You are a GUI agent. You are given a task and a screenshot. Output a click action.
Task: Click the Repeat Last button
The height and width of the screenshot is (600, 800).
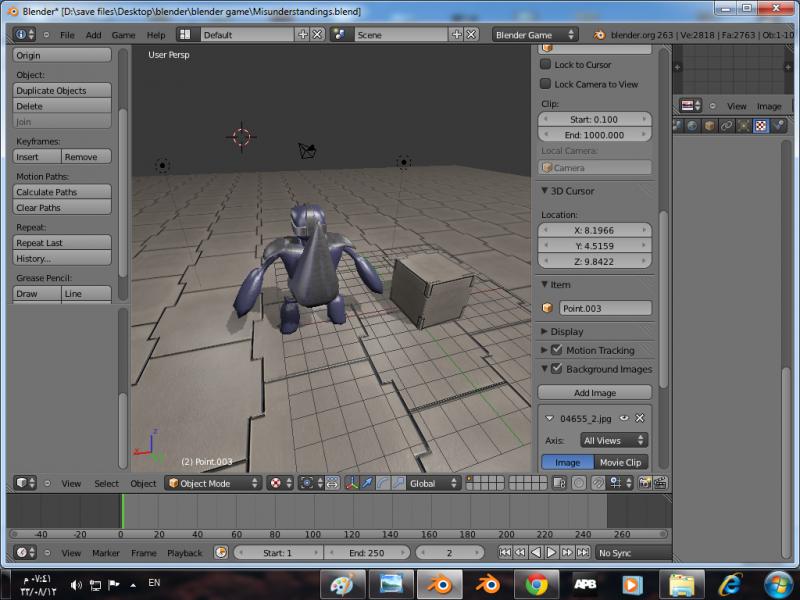[62, 243]
